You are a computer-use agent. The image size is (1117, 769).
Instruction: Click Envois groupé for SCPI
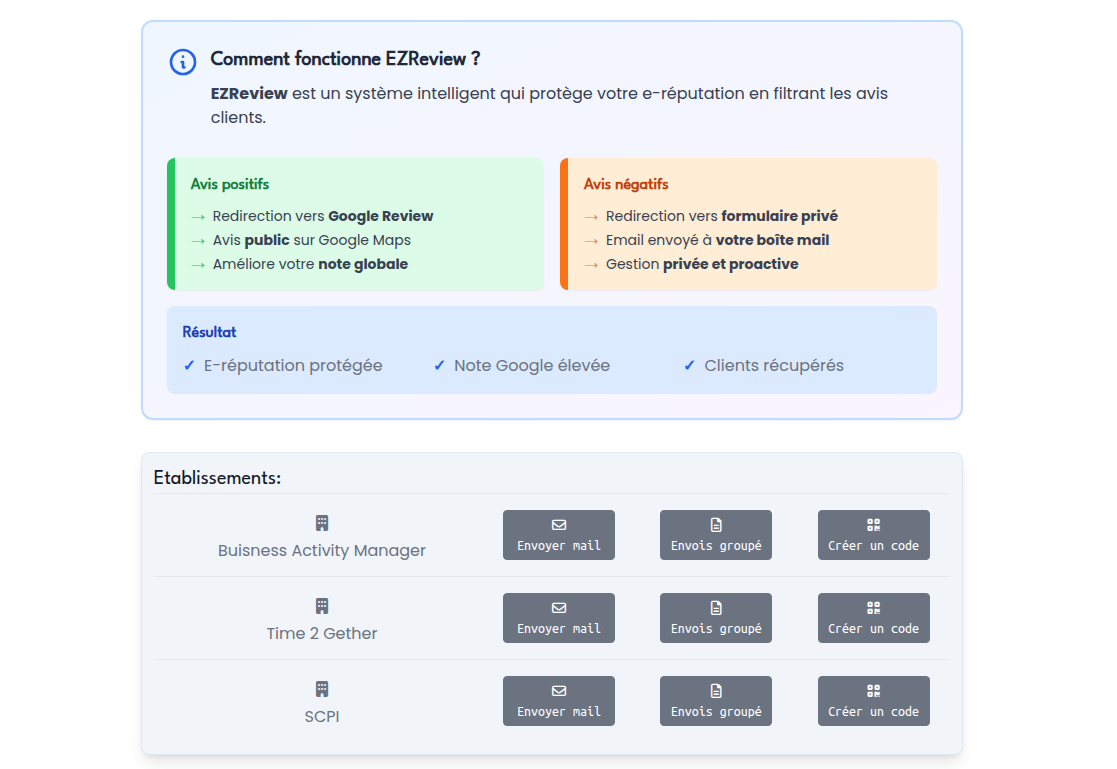(x=715, y=700)
